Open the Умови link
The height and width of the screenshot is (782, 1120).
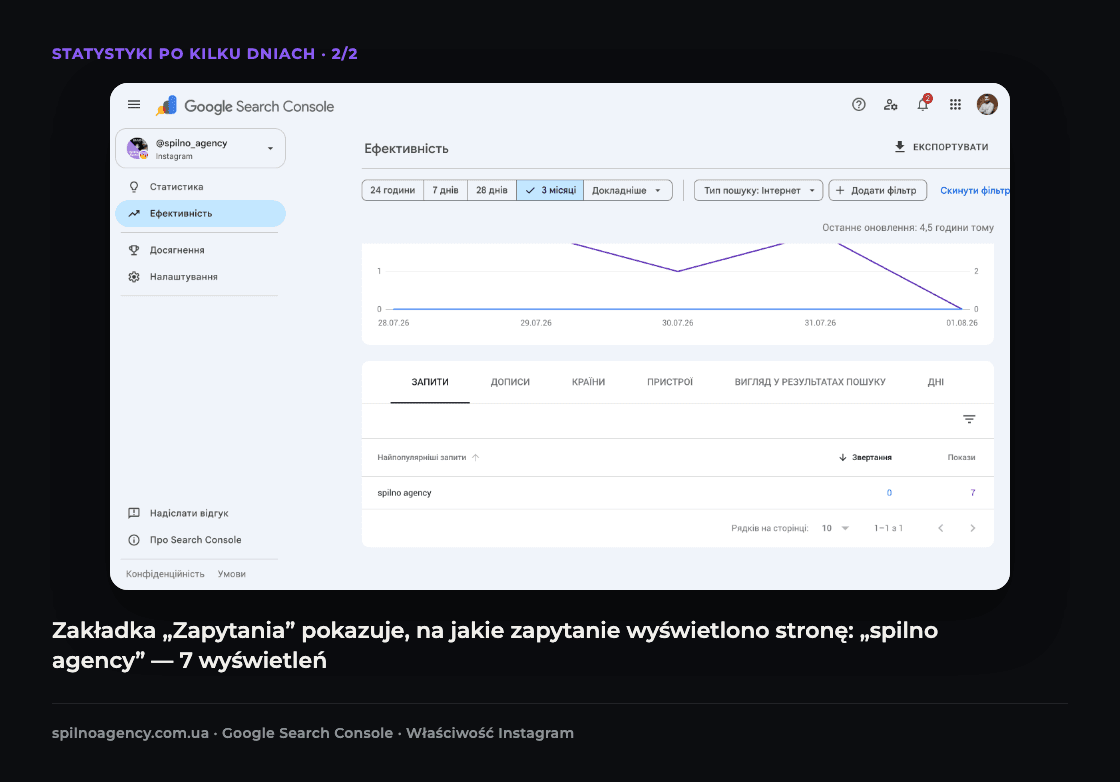[231, 573]
